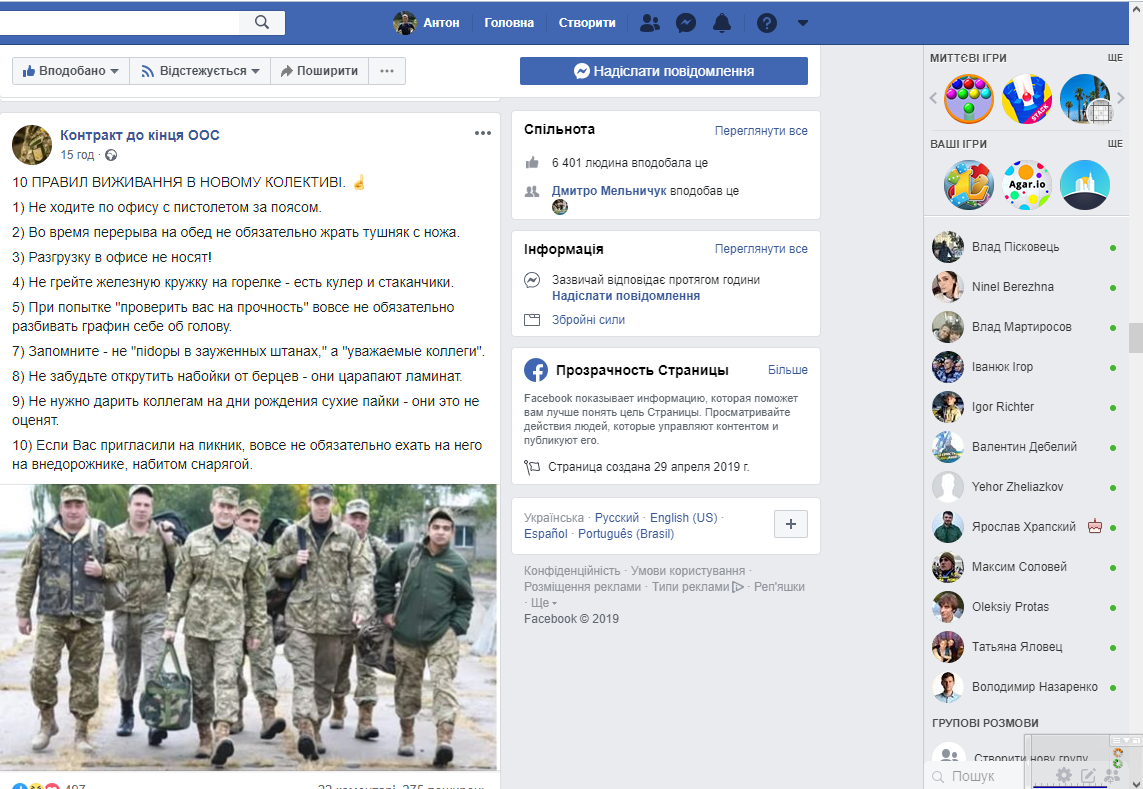Open the Help question mark icon
This screenshot has height=789, width=1143.
[766, 23]
